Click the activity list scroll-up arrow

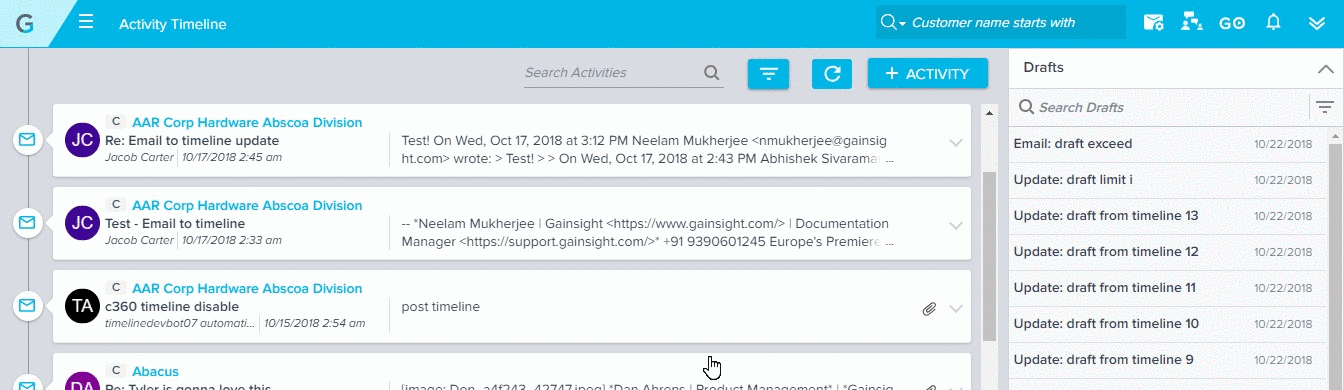coord(989,112)
